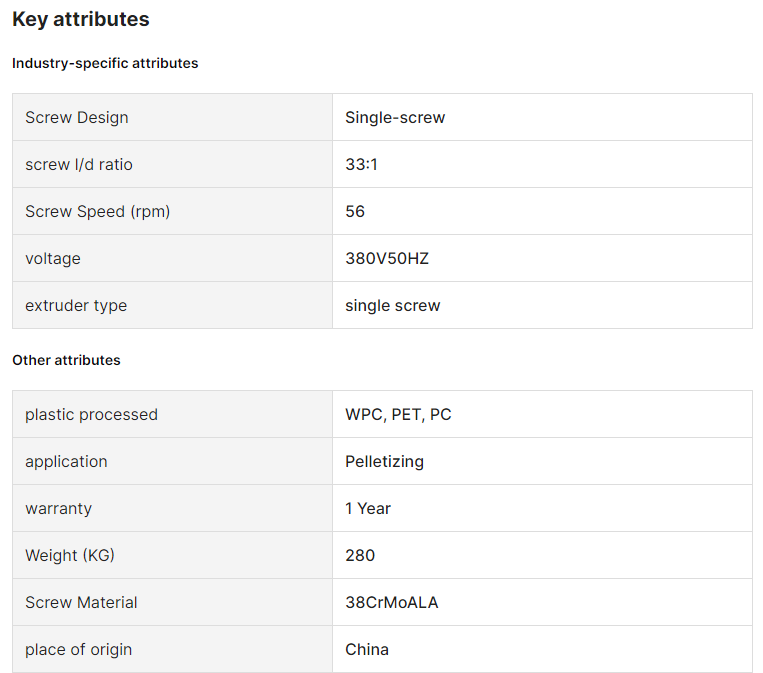This screenshot has height=673, width=763.
Task: Click the extruder type label
Action: (76, 306)
